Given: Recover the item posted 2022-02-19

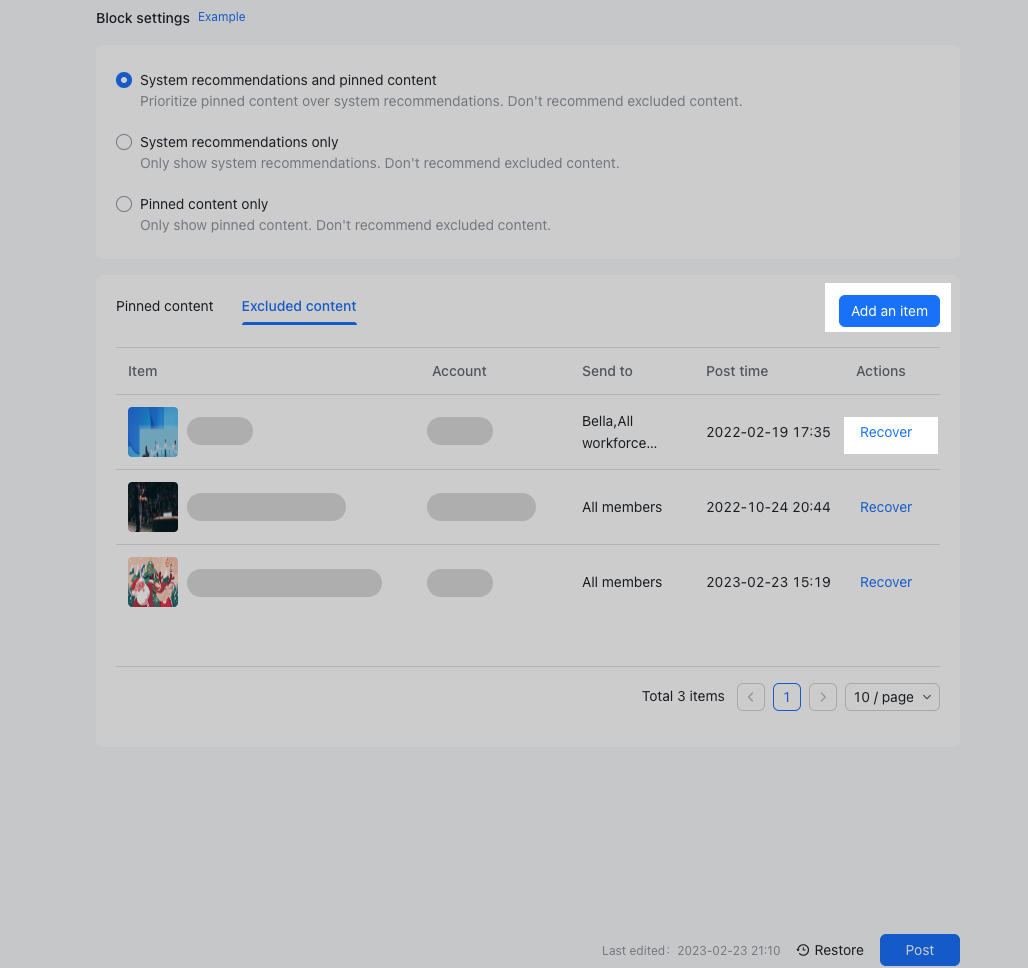Looking at the screenshot, I should point(885,432).
